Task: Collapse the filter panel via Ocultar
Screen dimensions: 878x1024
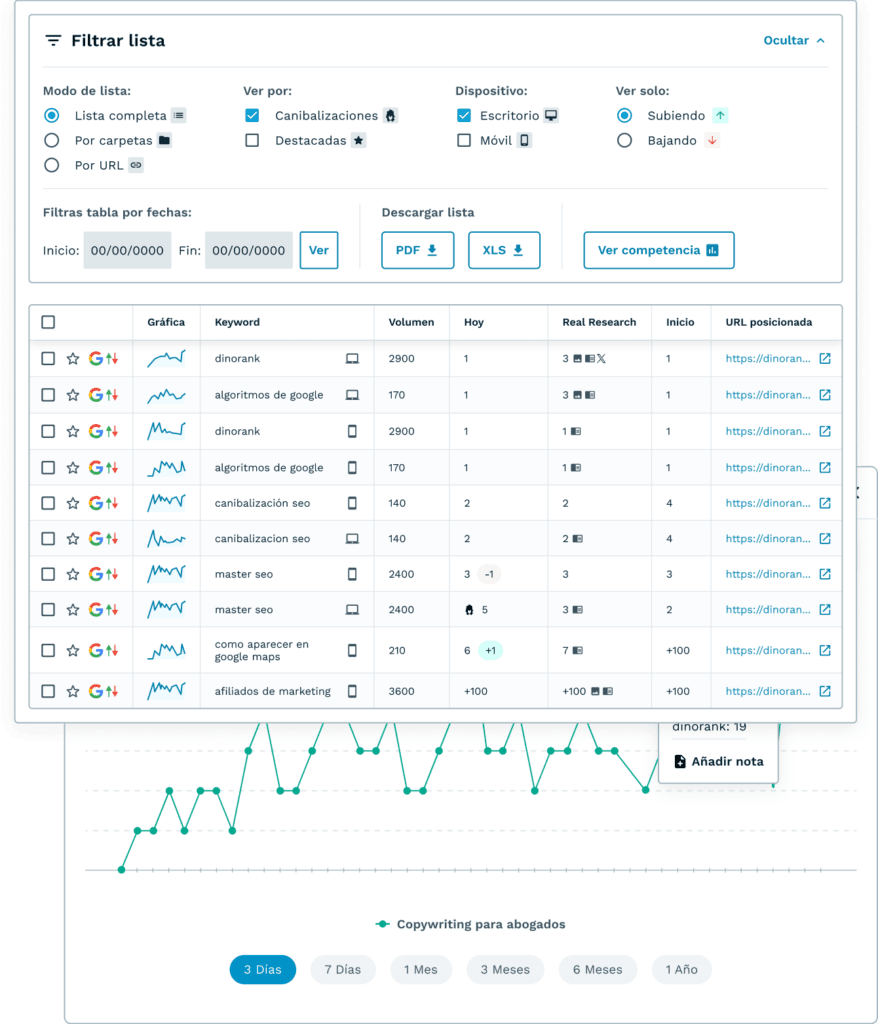Action: click(794, 40)
